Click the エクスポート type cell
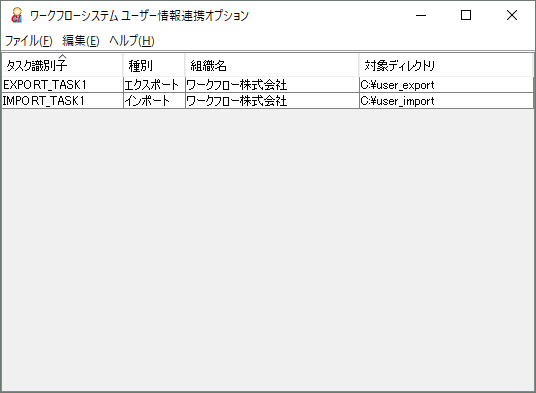 click(x=154, y=85)
